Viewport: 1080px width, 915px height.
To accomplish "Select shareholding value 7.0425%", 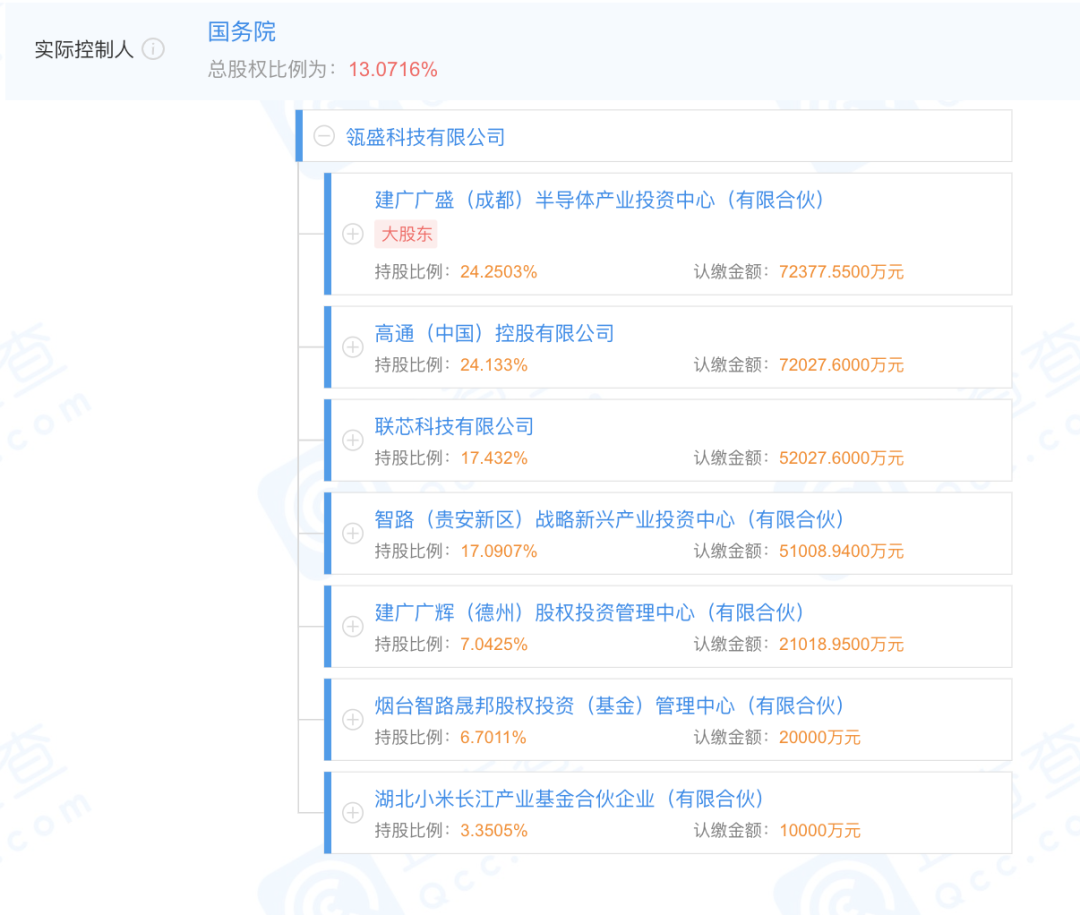I will (494, 644).
